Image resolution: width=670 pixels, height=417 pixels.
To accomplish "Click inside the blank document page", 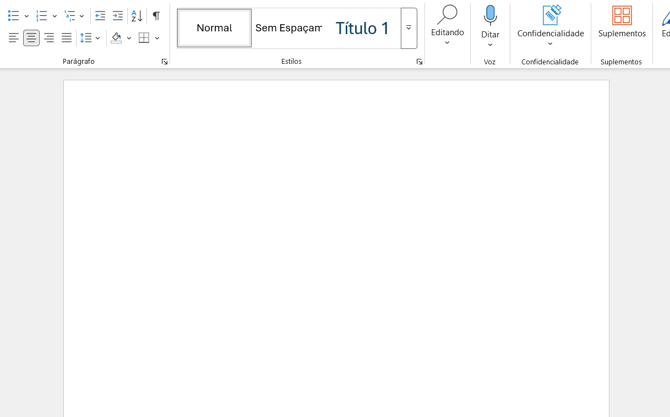I will 336,250.
